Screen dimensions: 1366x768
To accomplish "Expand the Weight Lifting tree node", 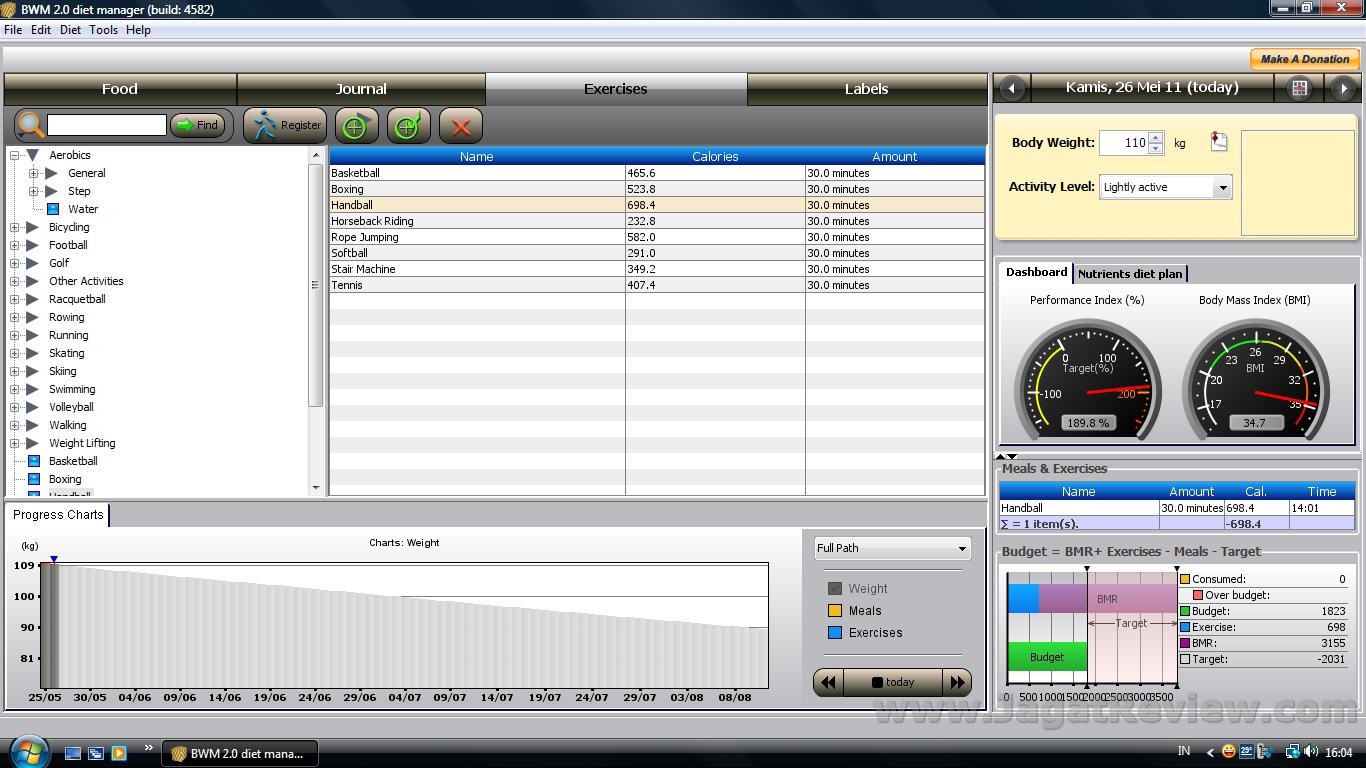I will click(x=15, y=443).
